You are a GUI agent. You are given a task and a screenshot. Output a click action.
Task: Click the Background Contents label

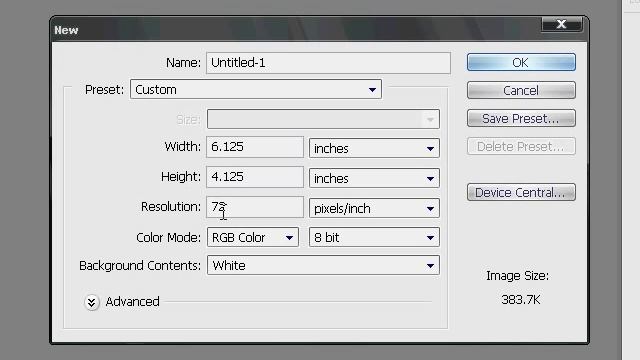coord(140,266)
